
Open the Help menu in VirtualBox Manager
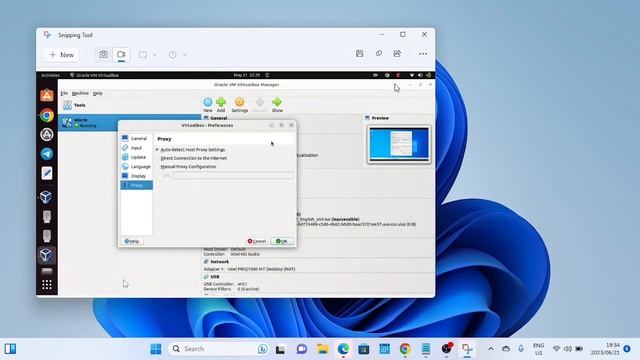[98, 93]
